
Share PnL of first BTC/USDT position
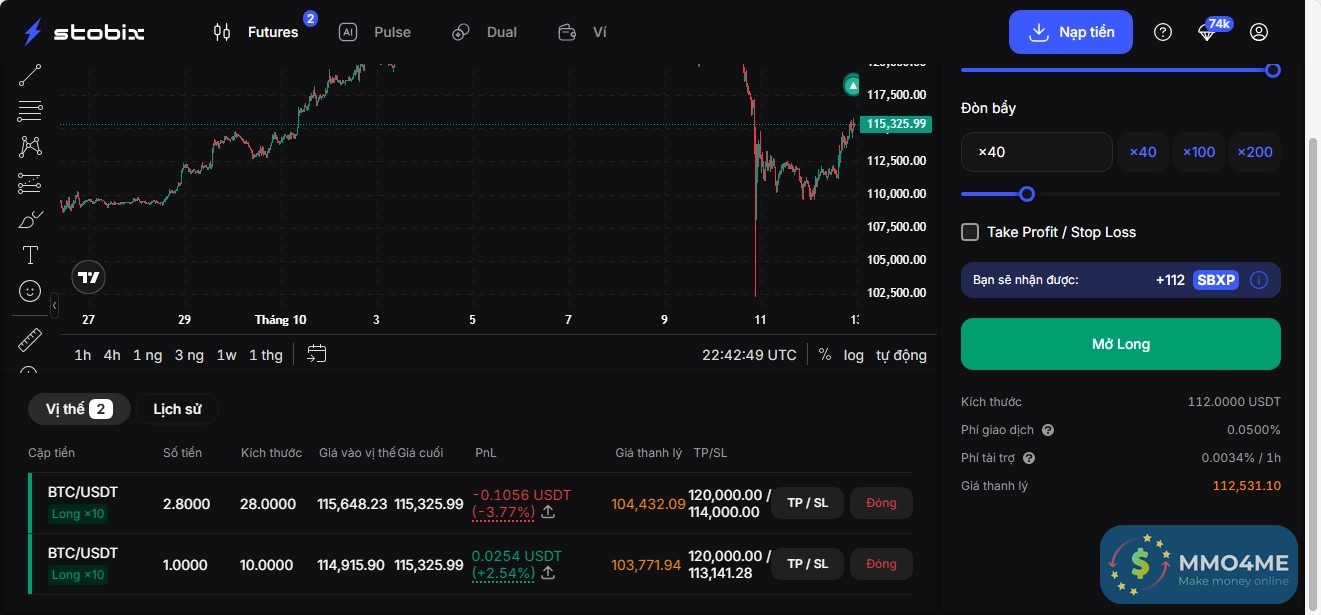tap(548, 512)
